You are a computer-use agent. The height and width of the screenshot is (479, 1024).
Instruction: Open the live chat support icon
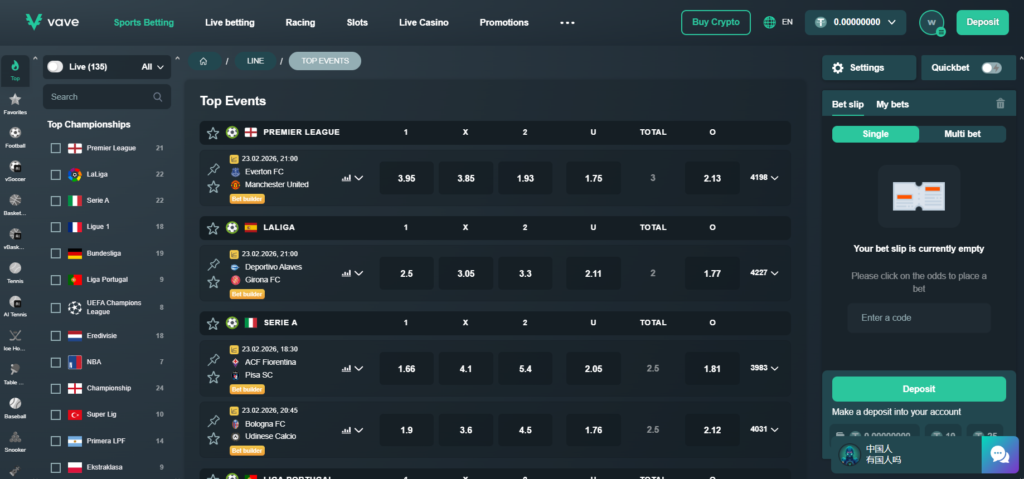(1000, 454)
